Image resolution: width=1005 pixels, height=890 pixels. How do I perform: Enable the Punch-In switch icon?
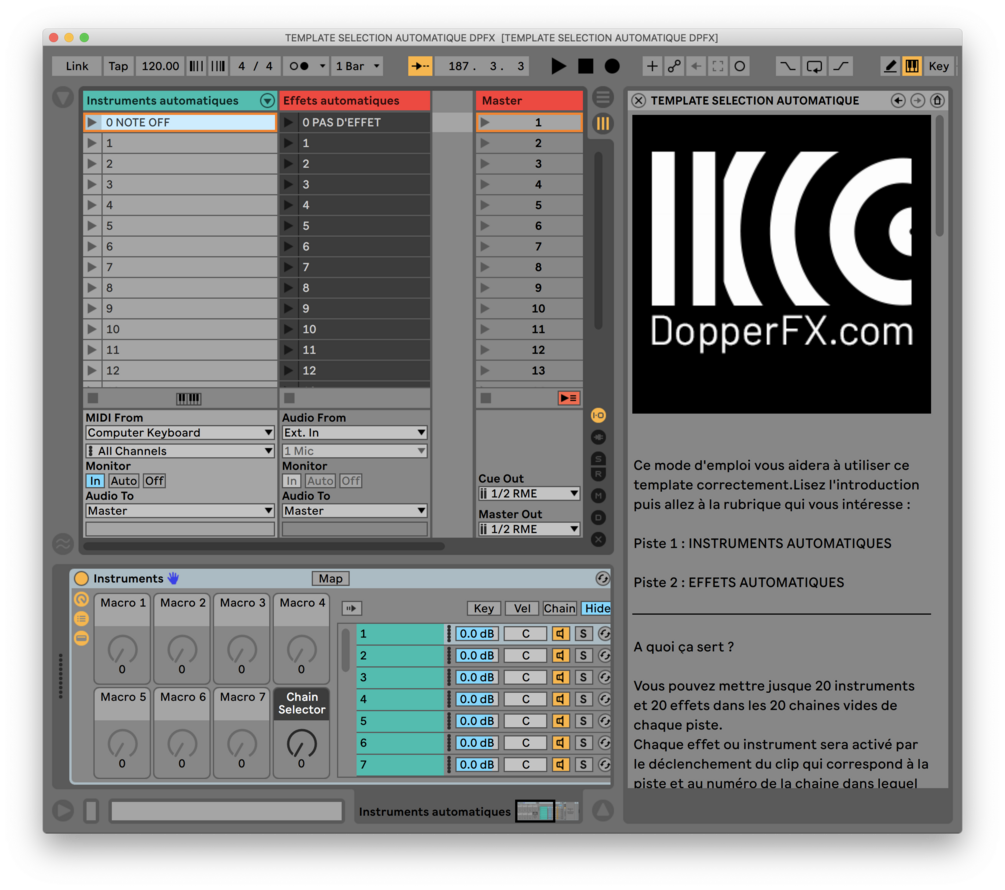coord(788,66)
